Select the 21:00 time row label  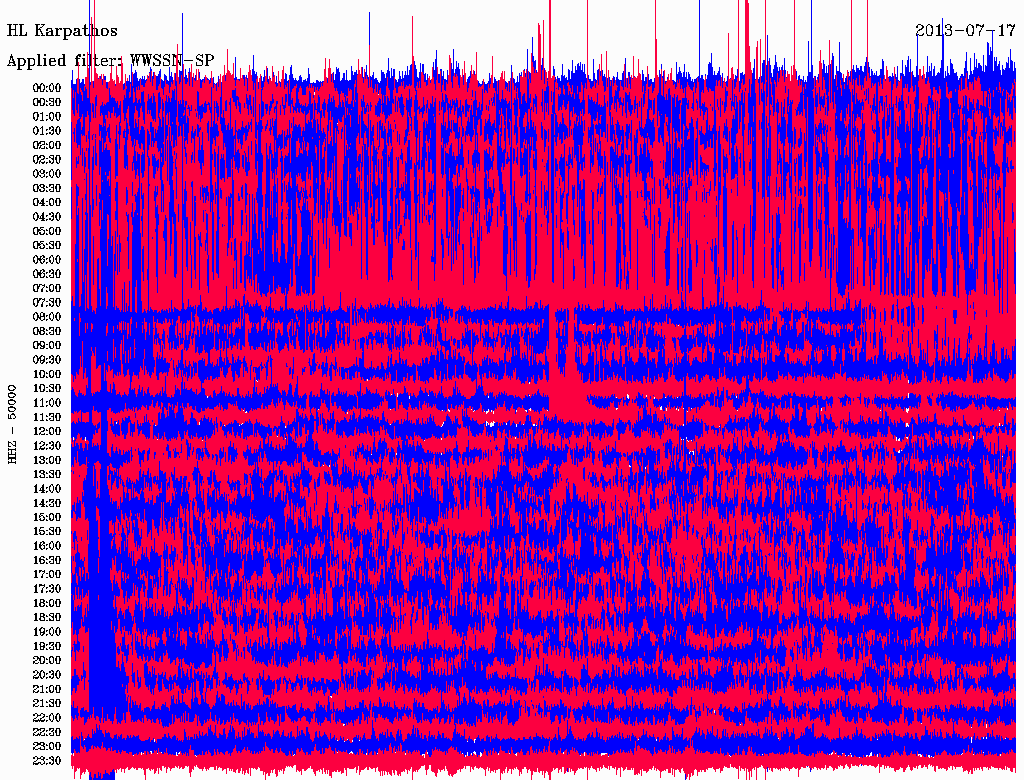coord(47,689)
